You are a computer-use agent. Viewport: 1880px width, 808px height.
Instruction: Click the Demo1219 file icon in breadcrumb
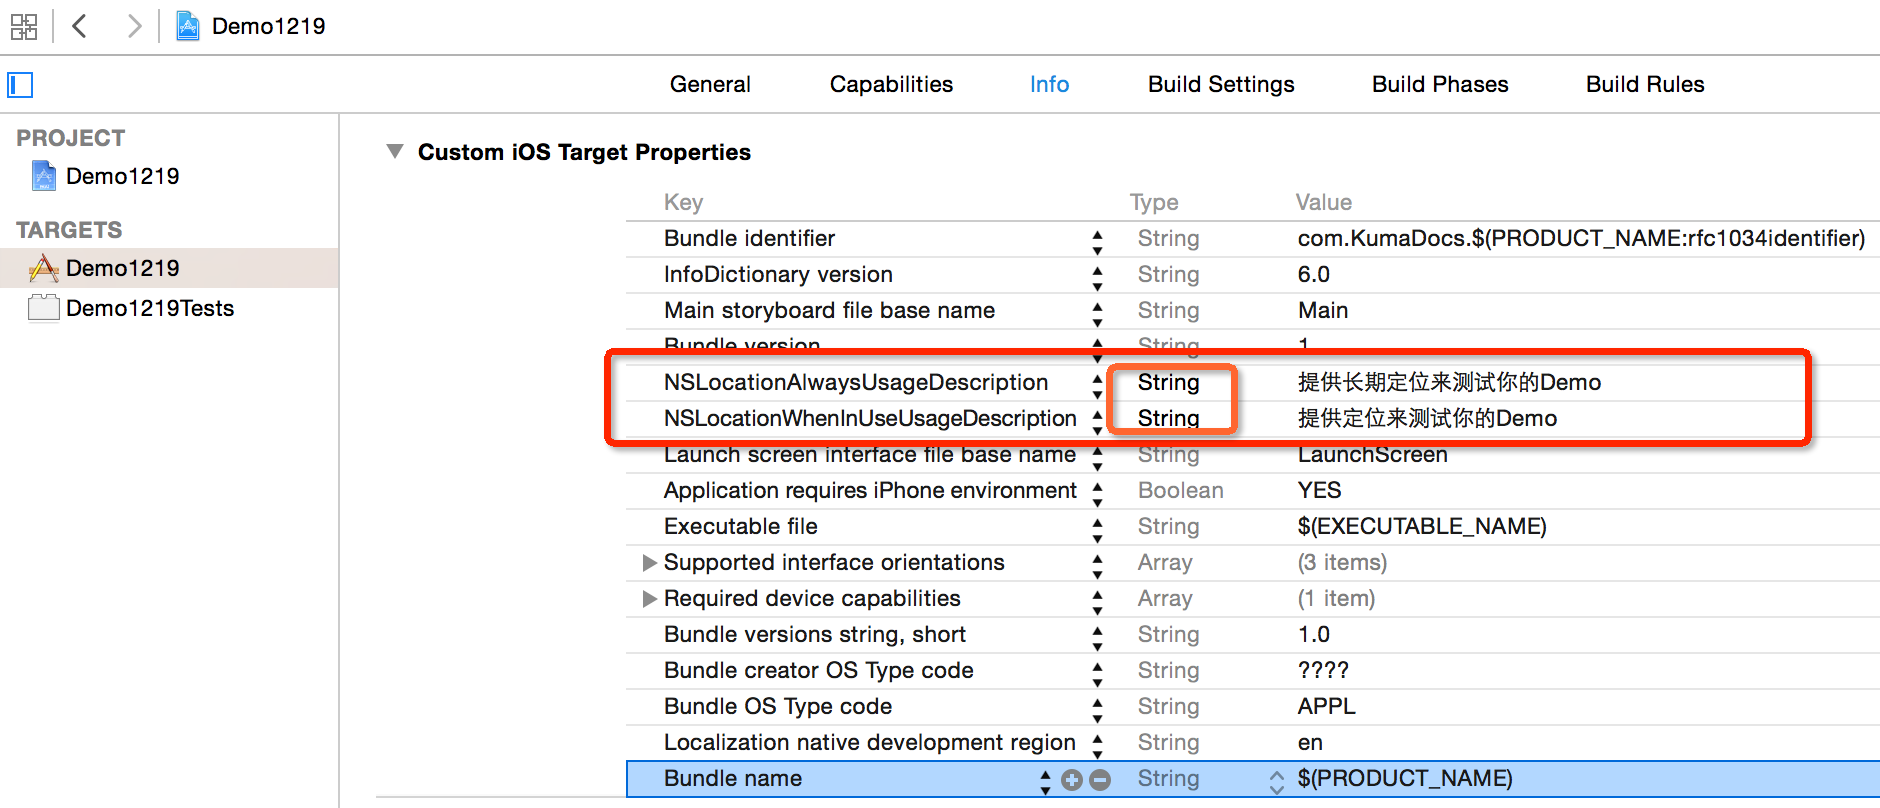click(187, 26)
